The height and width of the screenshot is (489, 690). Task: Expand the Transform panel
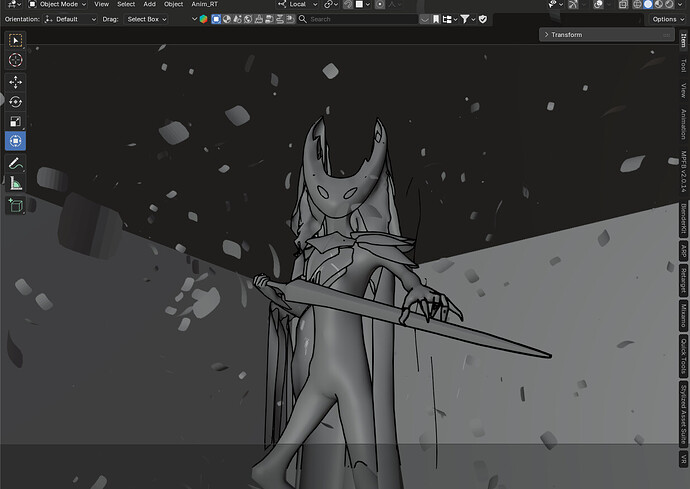point(607,35)
